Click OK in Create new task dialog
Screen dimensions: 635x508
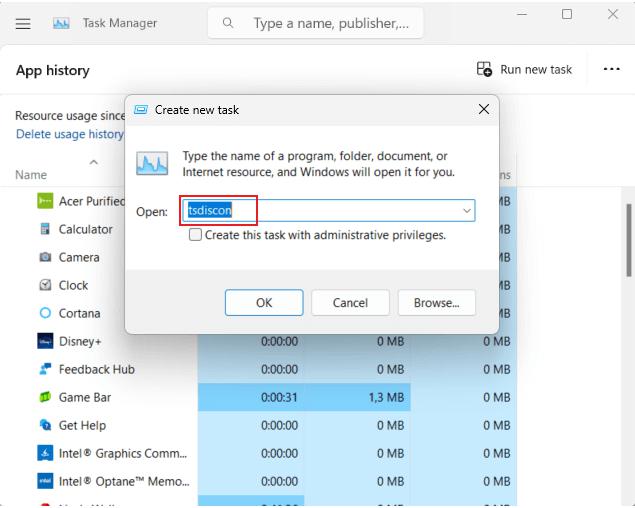pyautogui.click(x=264, y=303)
